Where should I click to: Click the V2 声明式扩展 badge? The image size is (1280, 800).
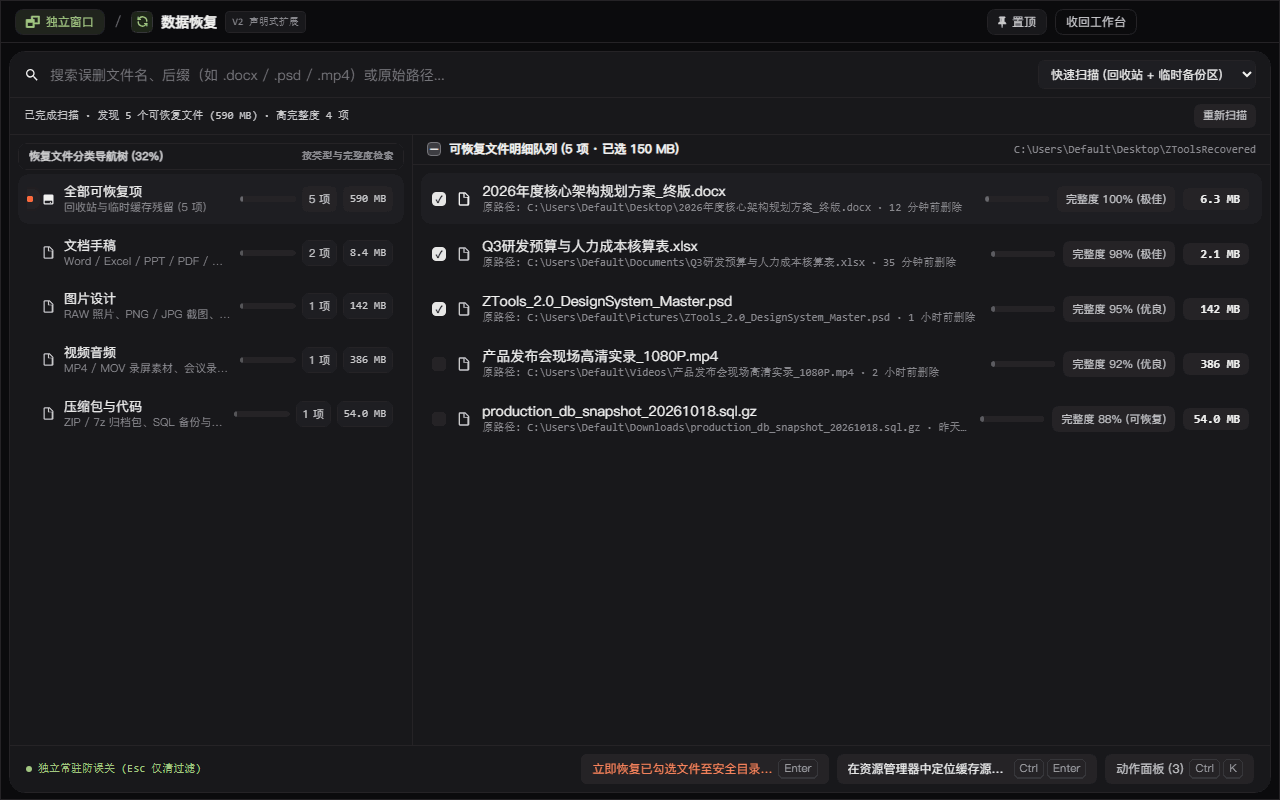[265, 22]
